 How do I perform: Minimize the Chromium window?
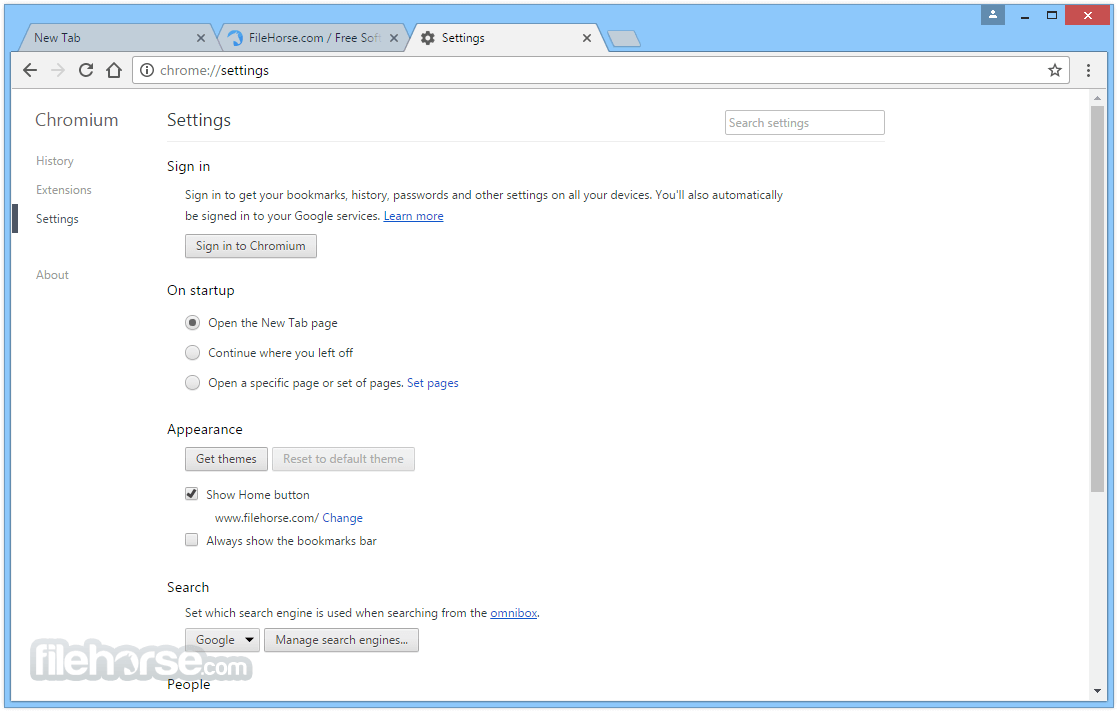pos(1025,16)
